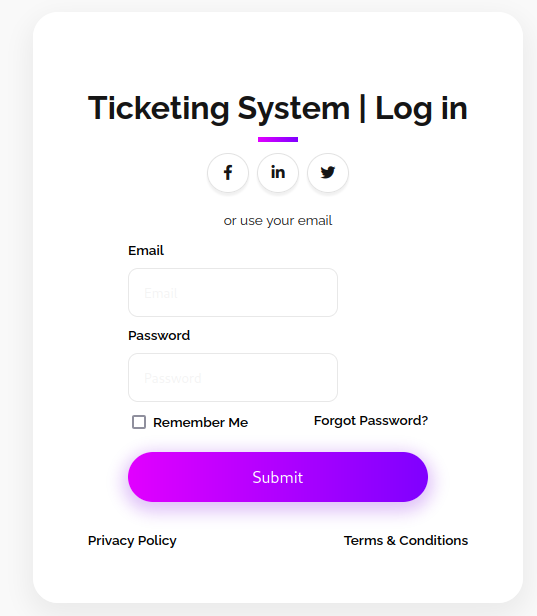Open the Terms & Conditions link
Screen dimensions: 537x616
pos(406,541)
